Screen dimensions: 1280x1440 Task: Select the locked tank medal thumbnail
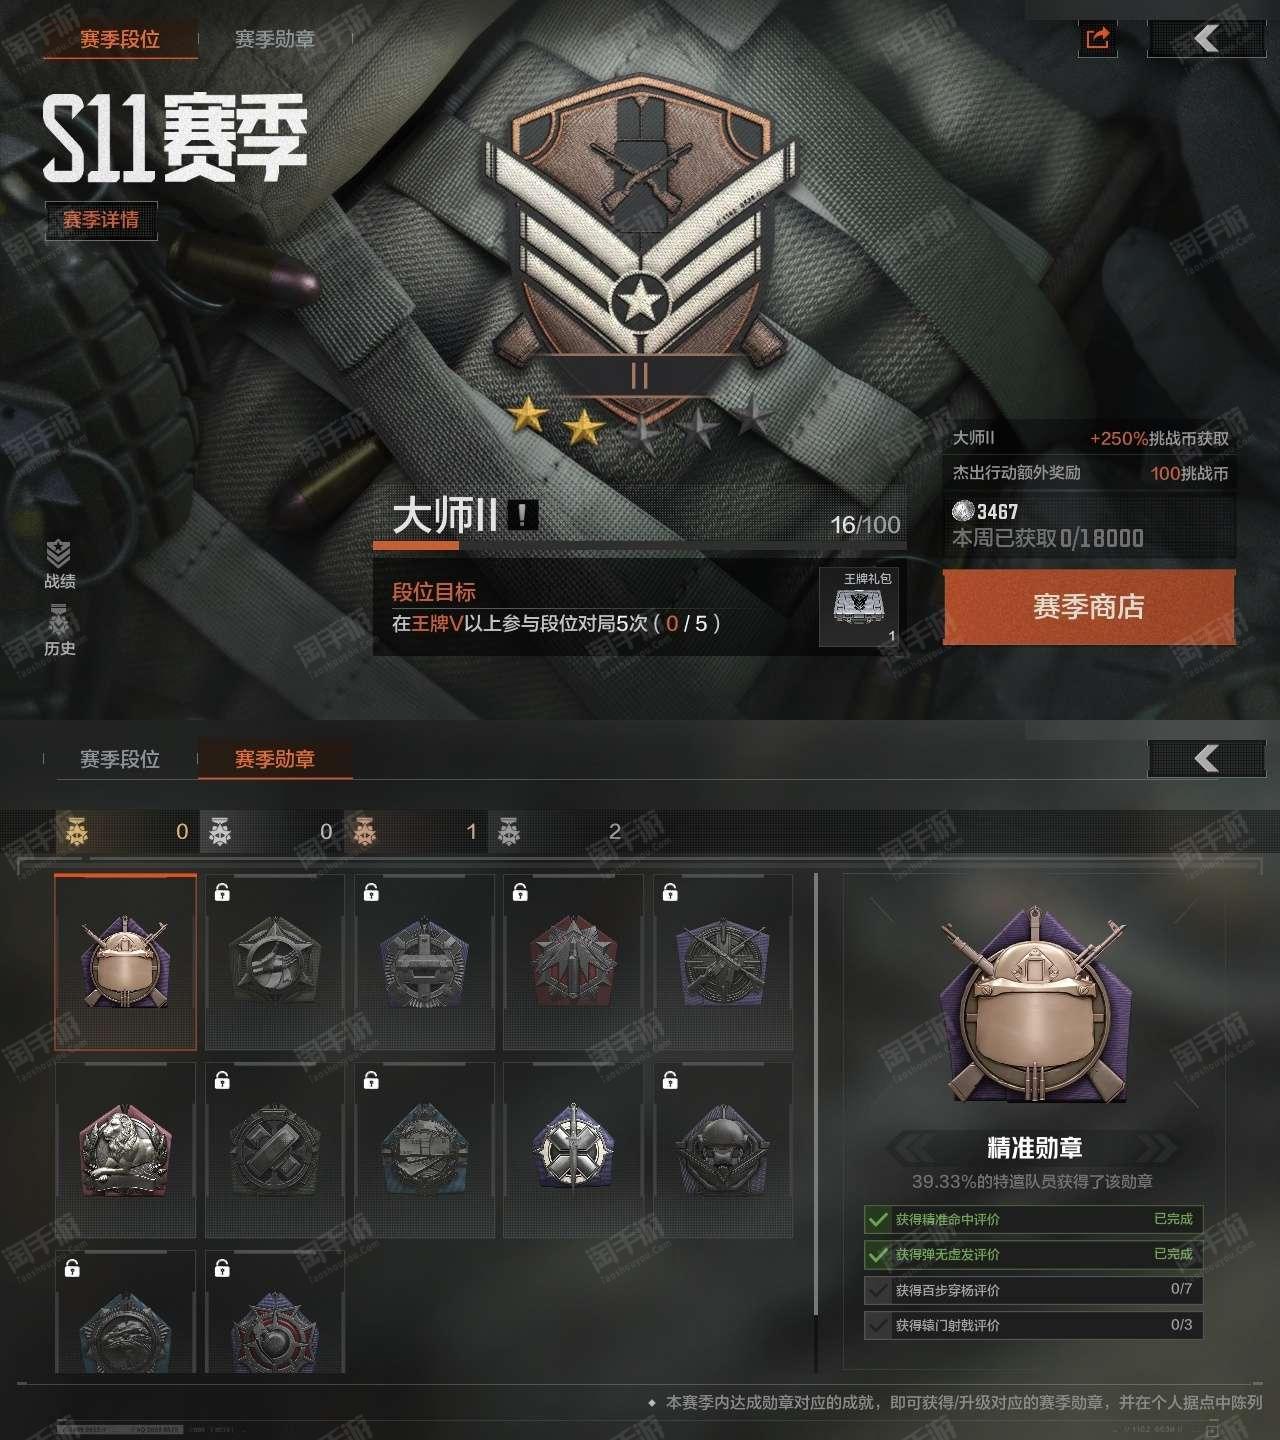pos(424,1150)
